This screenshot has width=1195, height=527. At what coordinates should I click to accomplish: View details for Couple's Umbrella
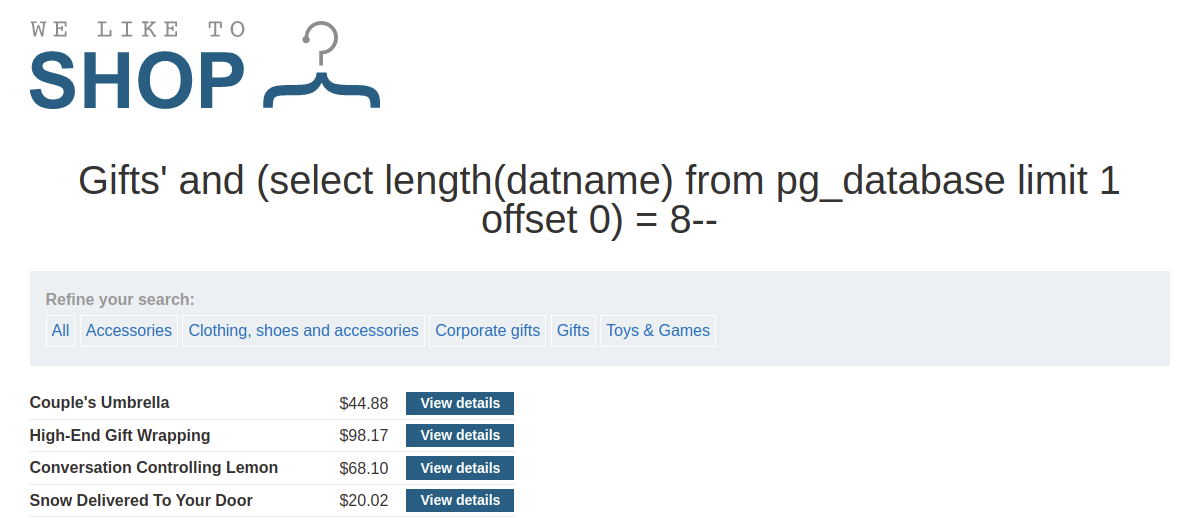460,403
